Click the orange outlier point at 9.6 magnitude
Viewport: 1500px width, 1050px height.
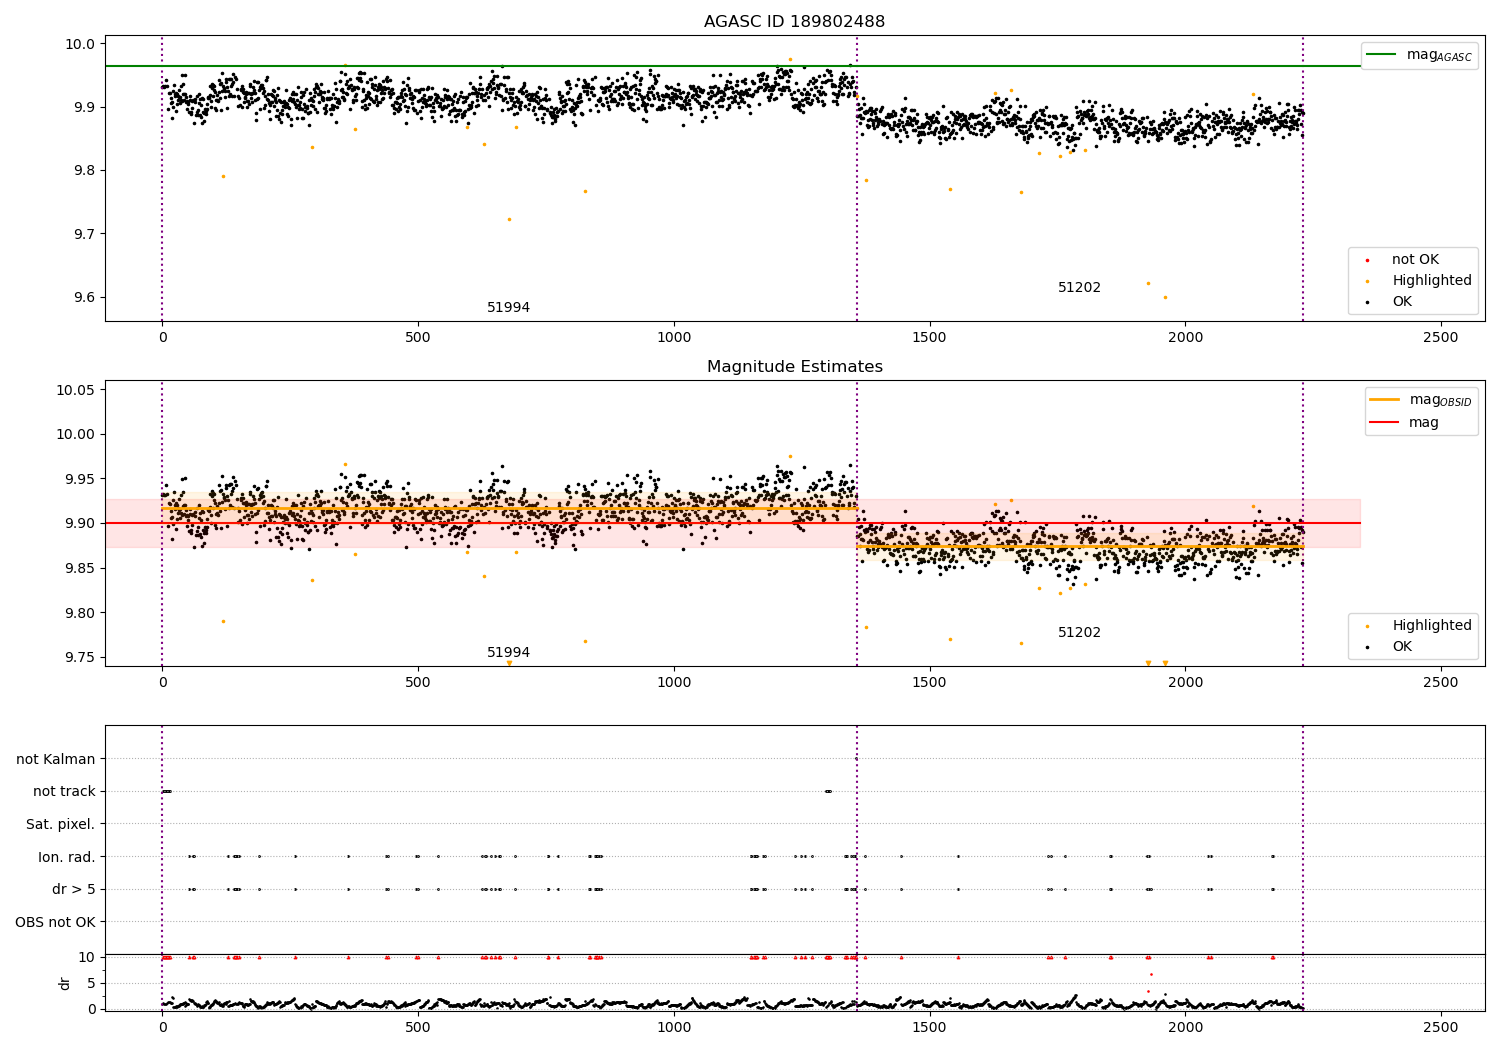(1164, 297)
